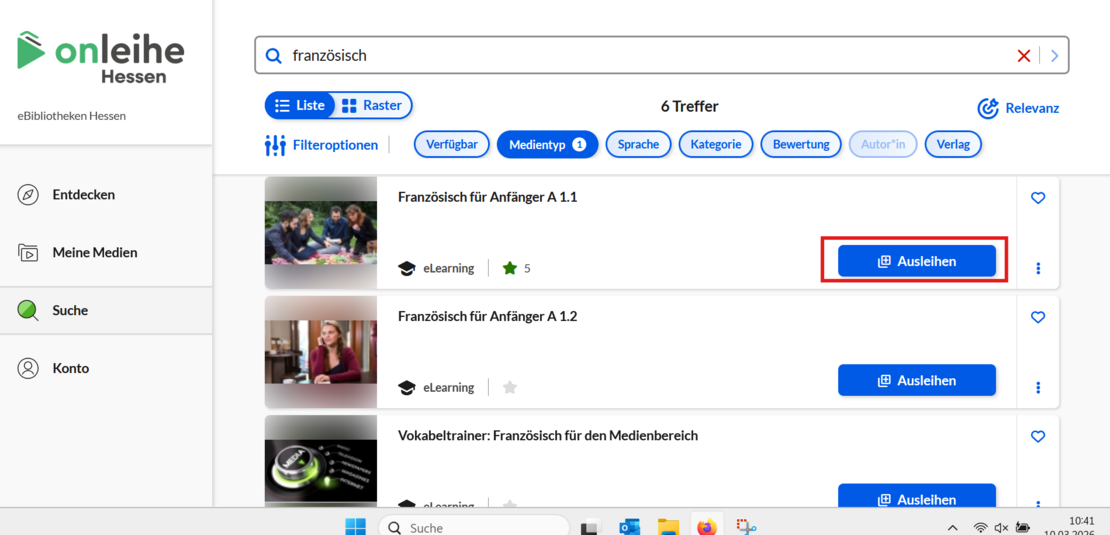1110x535 pixels.
Task: Click the title Französisch für Anfänger A 1.2
Action: point(487,316)
